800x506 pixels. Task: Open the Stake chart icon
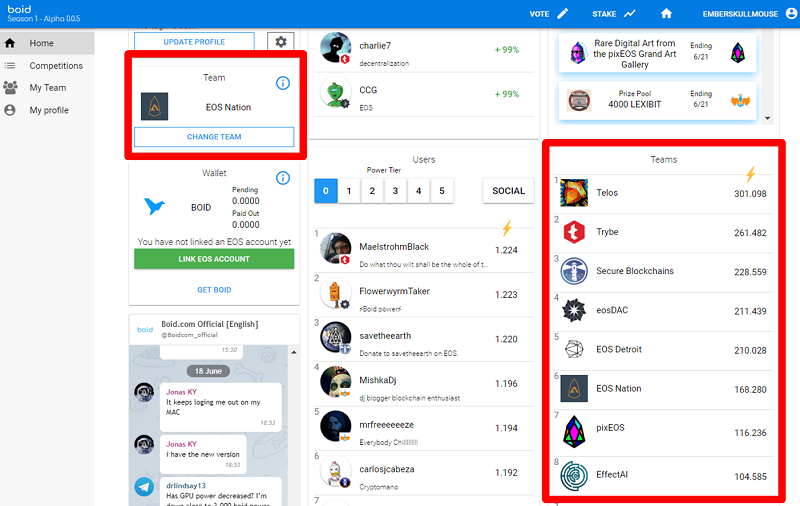pyautogui.click(x=630, y=14)
